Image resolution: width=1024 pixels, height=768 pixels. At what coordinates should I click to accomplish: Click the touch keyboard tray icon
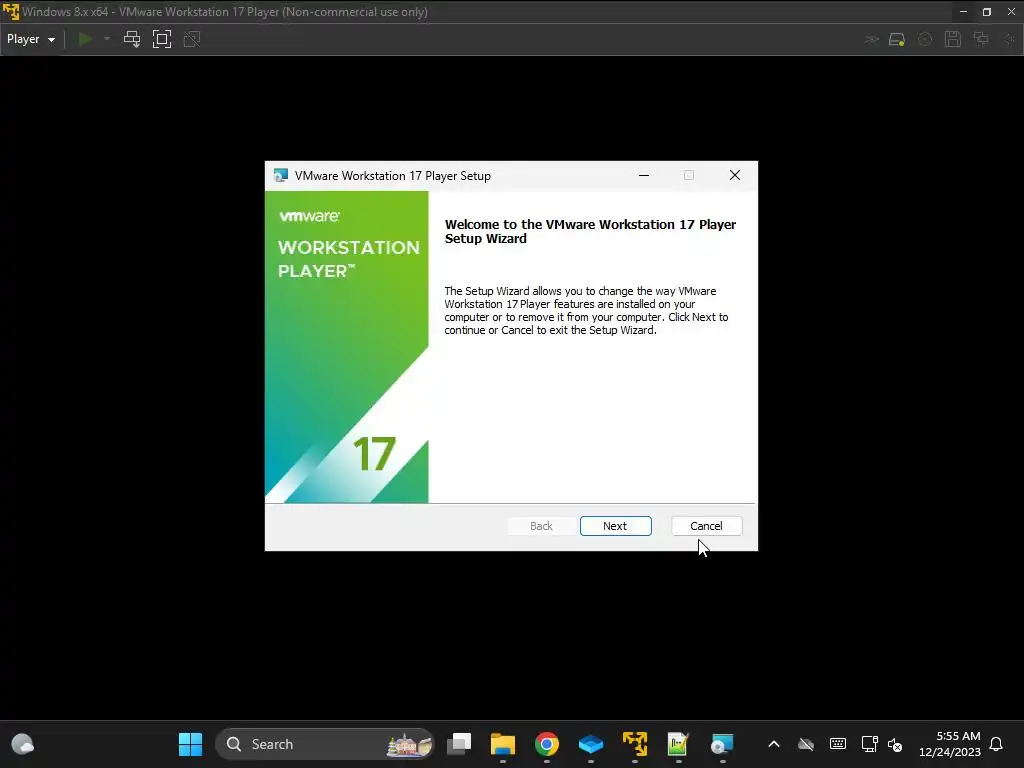(838, 744)
